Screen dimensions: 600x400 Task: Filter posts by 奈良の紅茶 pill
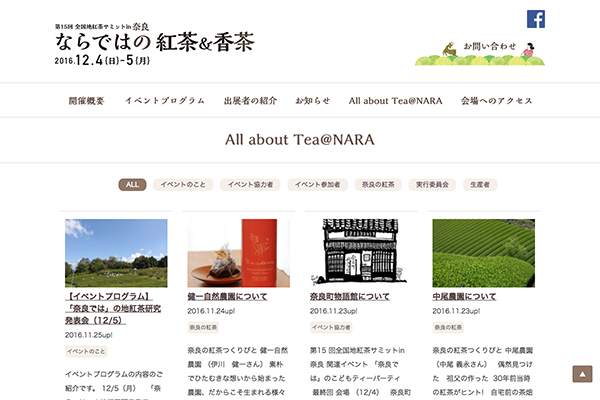pyautogui.click(x=378, y=184)
